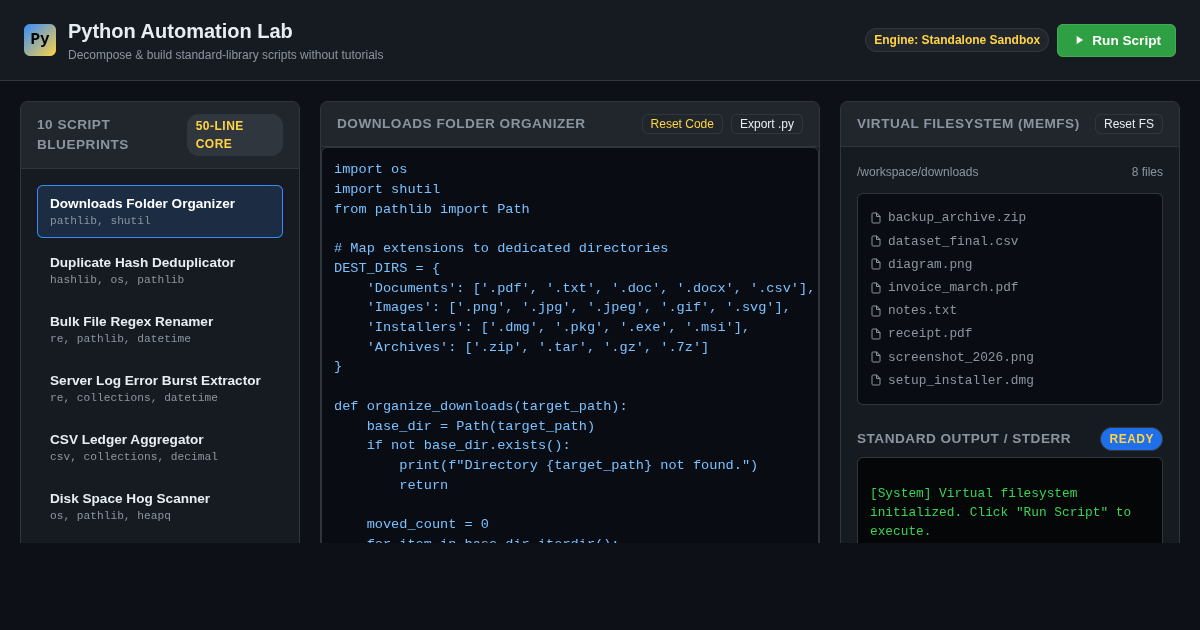
Task: Click the Python Automation Lab title
Action: click(x=180, y=31)
